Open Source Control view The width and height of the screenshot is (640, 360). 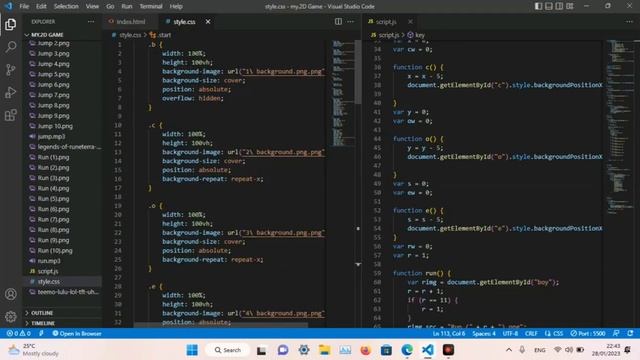11,70
